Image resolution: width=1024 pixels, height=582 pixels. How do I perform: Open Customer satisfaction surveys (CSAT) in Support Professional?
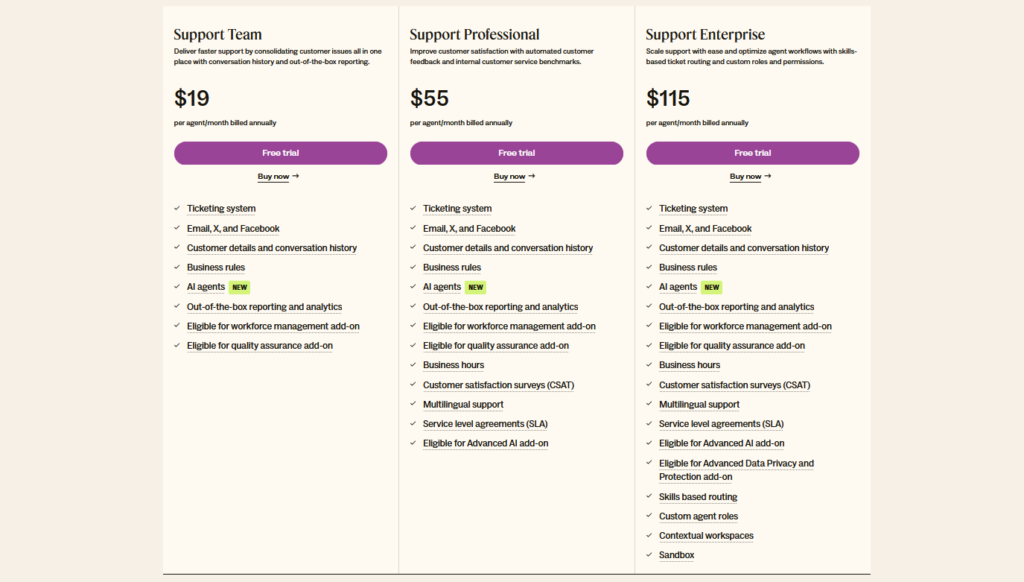pos(498,385)
